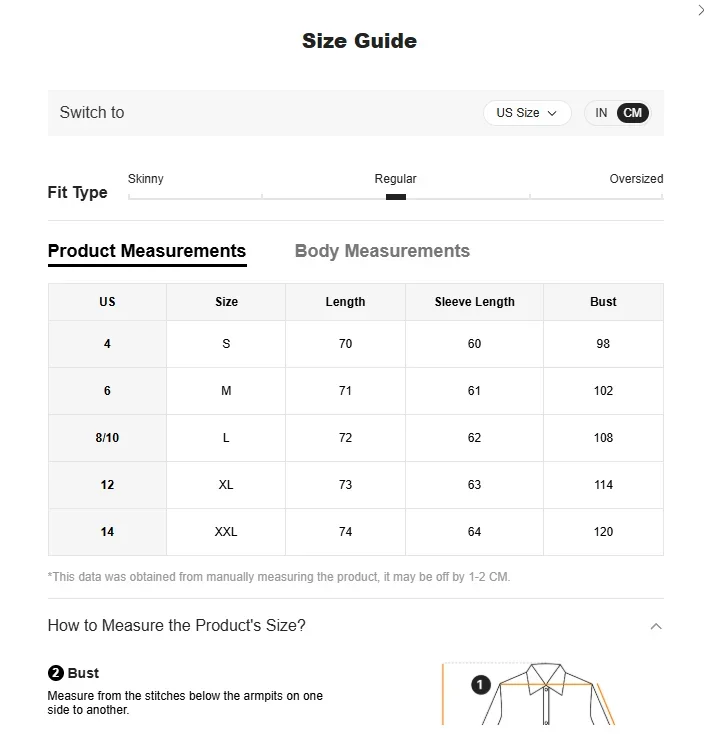The image size is (704, 734).
Task: Click the Bust column header
Action: [x=603, y=302]
